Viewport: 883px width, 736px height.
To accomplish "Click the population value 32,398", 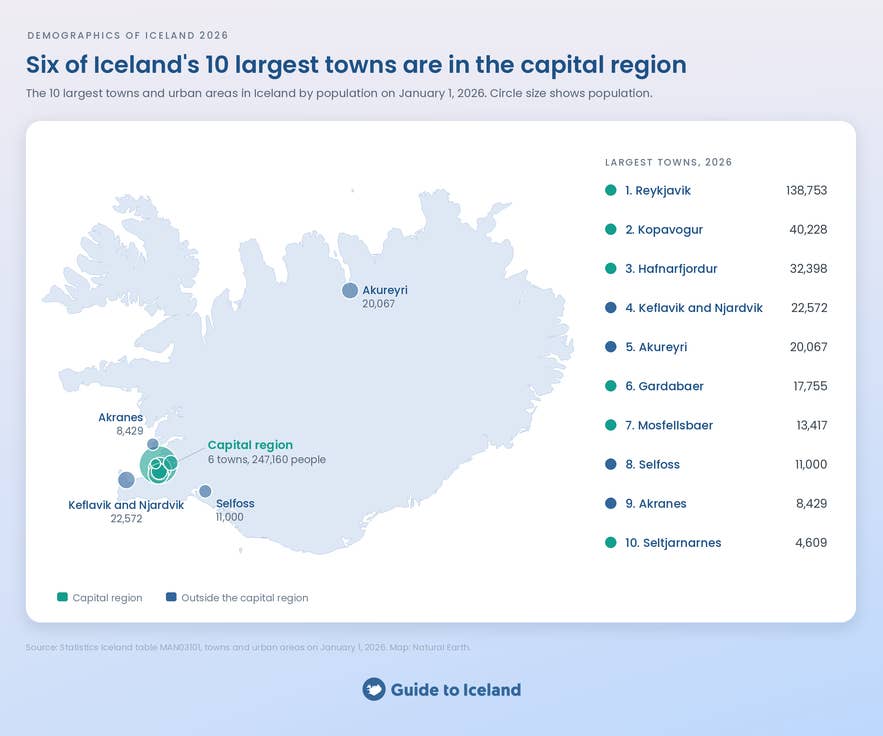I will [808, 269].
